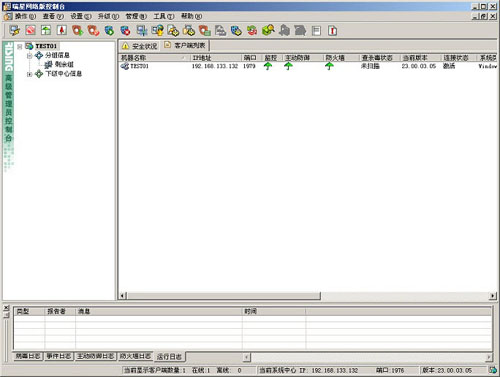Viewport: 500px width, 377px height.
Task: Click the client list horizontal scrollbar thumb
Action: coord(224,296)
